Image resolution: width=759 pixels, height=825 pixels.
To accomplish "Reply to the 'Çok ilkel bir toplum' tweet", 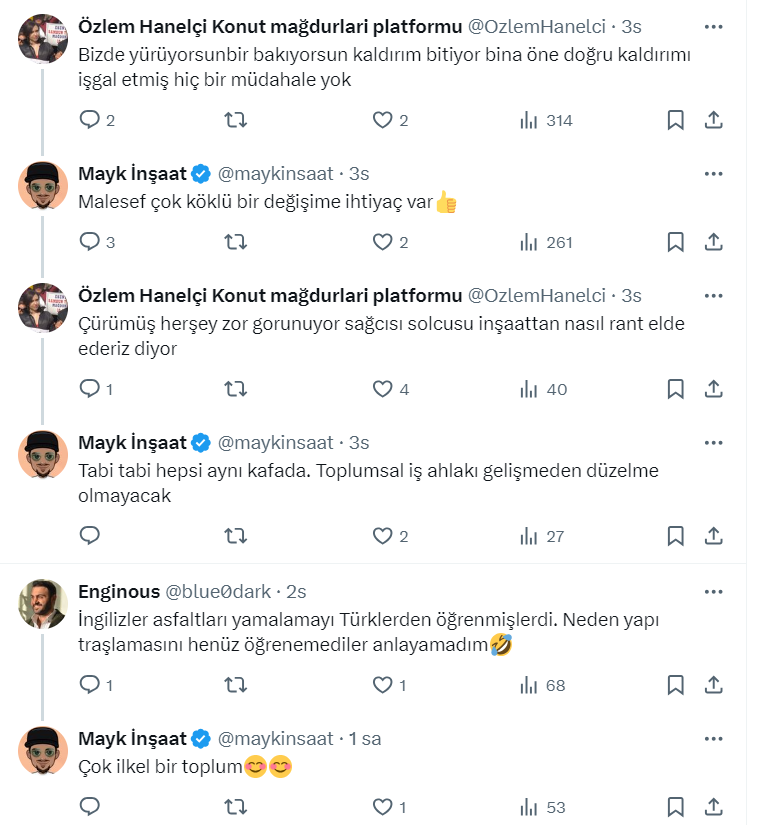I will (90, 807).
